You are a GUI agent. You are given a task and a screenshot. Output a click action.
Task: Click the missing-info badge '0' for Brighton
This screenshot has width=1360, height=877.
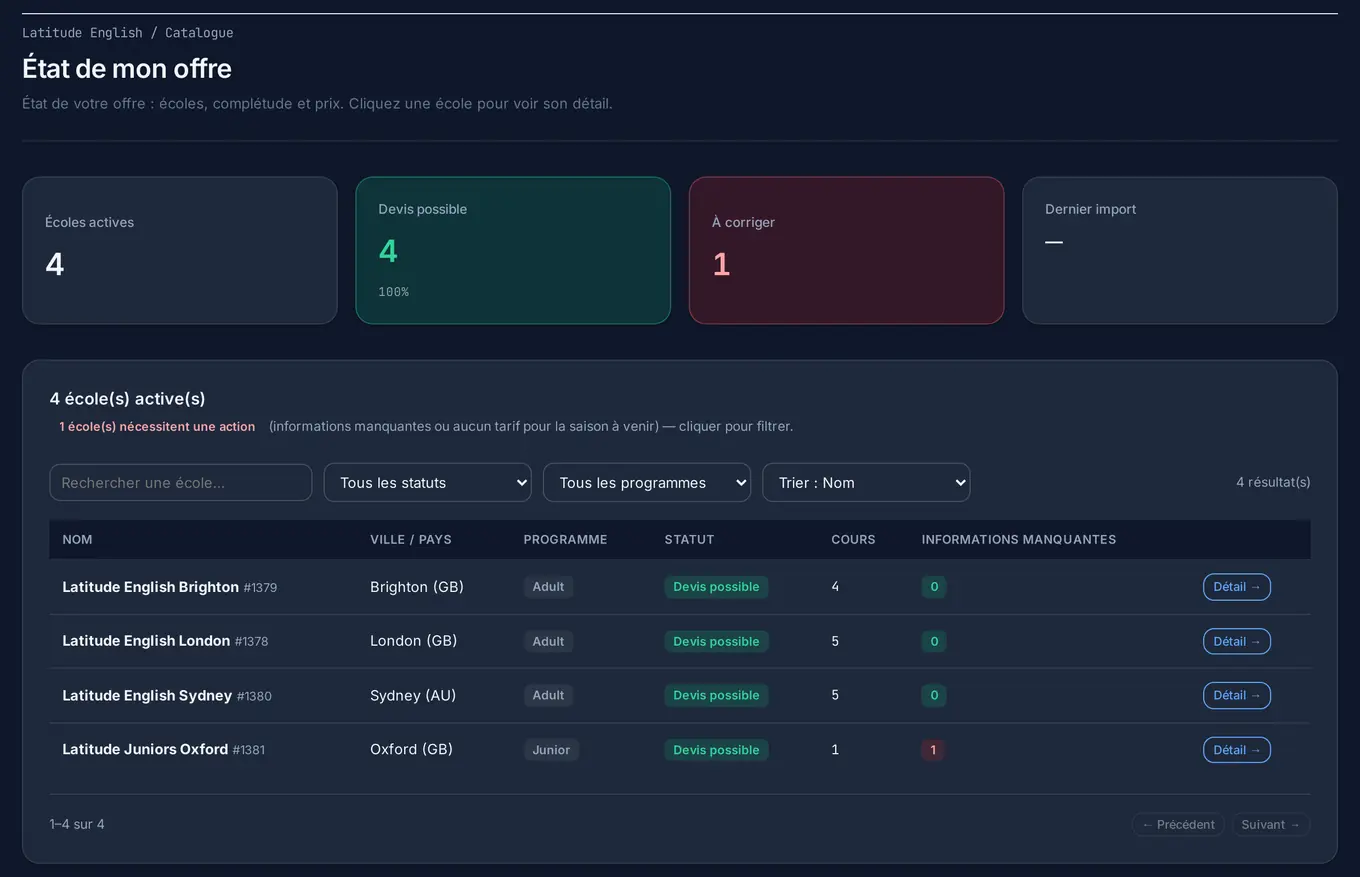coord(934,587)
